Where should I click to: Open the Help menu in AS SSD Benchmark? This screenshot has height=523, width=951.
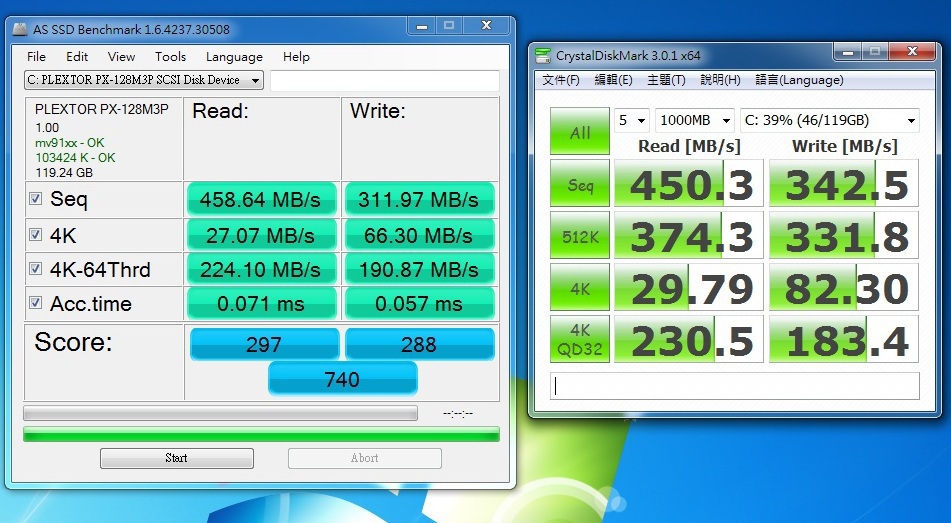(x=296, y=56)
